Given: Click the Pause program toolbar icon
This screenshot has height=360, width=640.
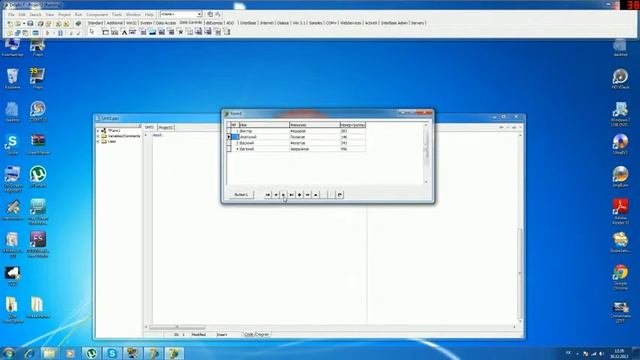Looking at the screenshot, I should (x=60, y=33).
